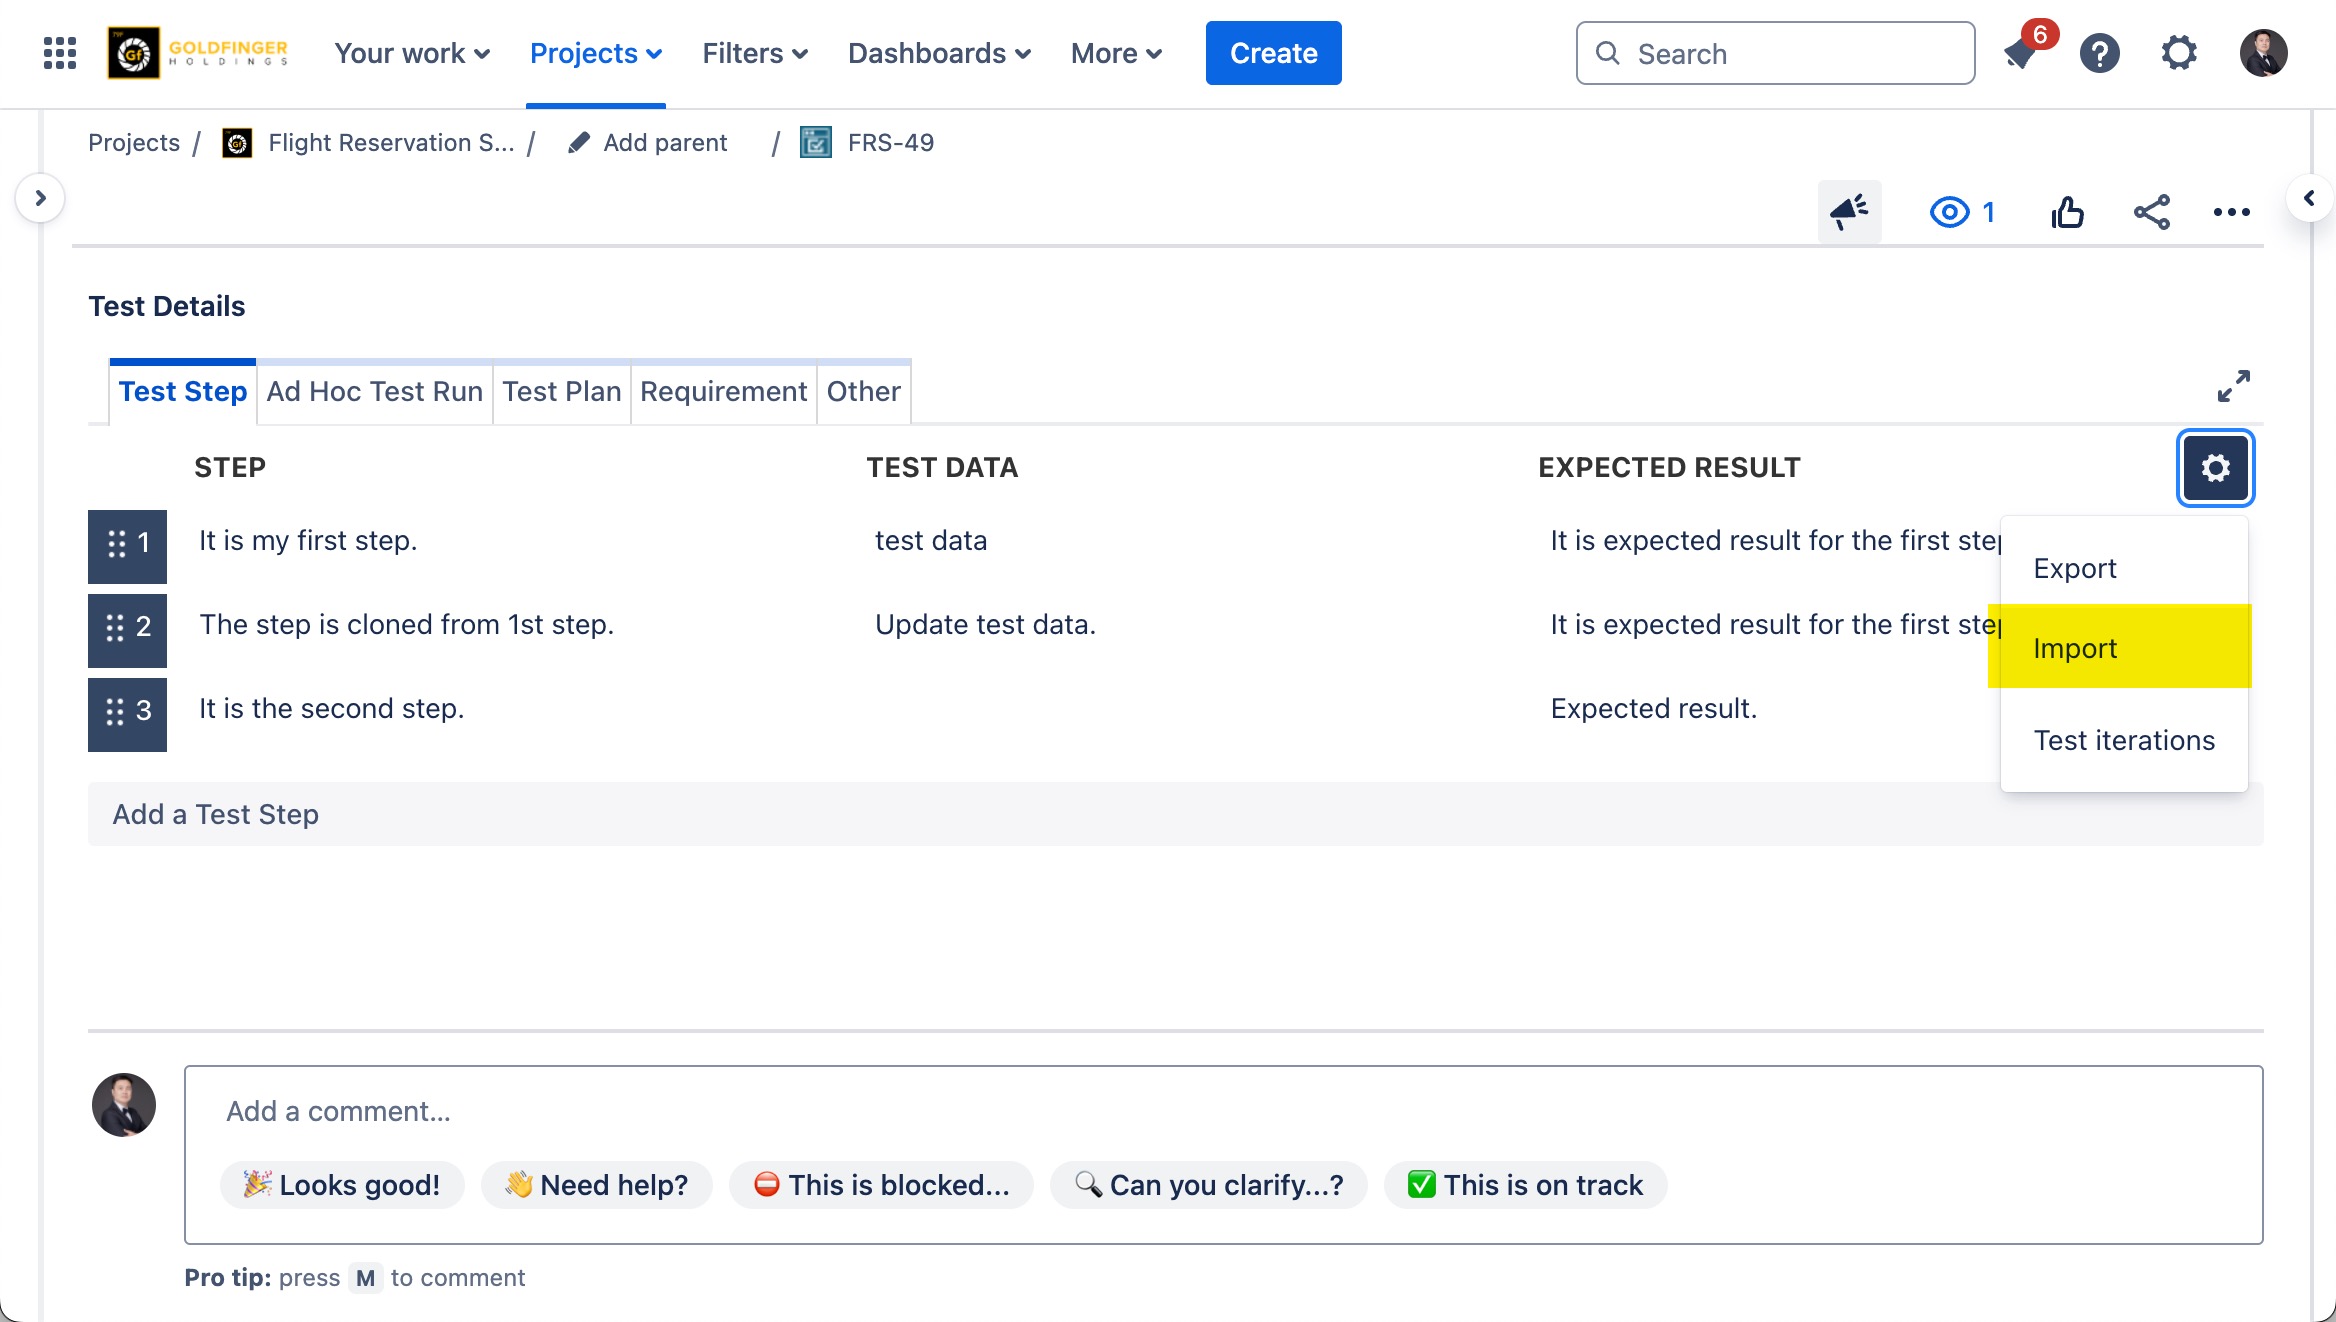The width and height of the screenshot is (2336, 1322).
Task: Open the help question mark icon
Action: pos(2099,53)
